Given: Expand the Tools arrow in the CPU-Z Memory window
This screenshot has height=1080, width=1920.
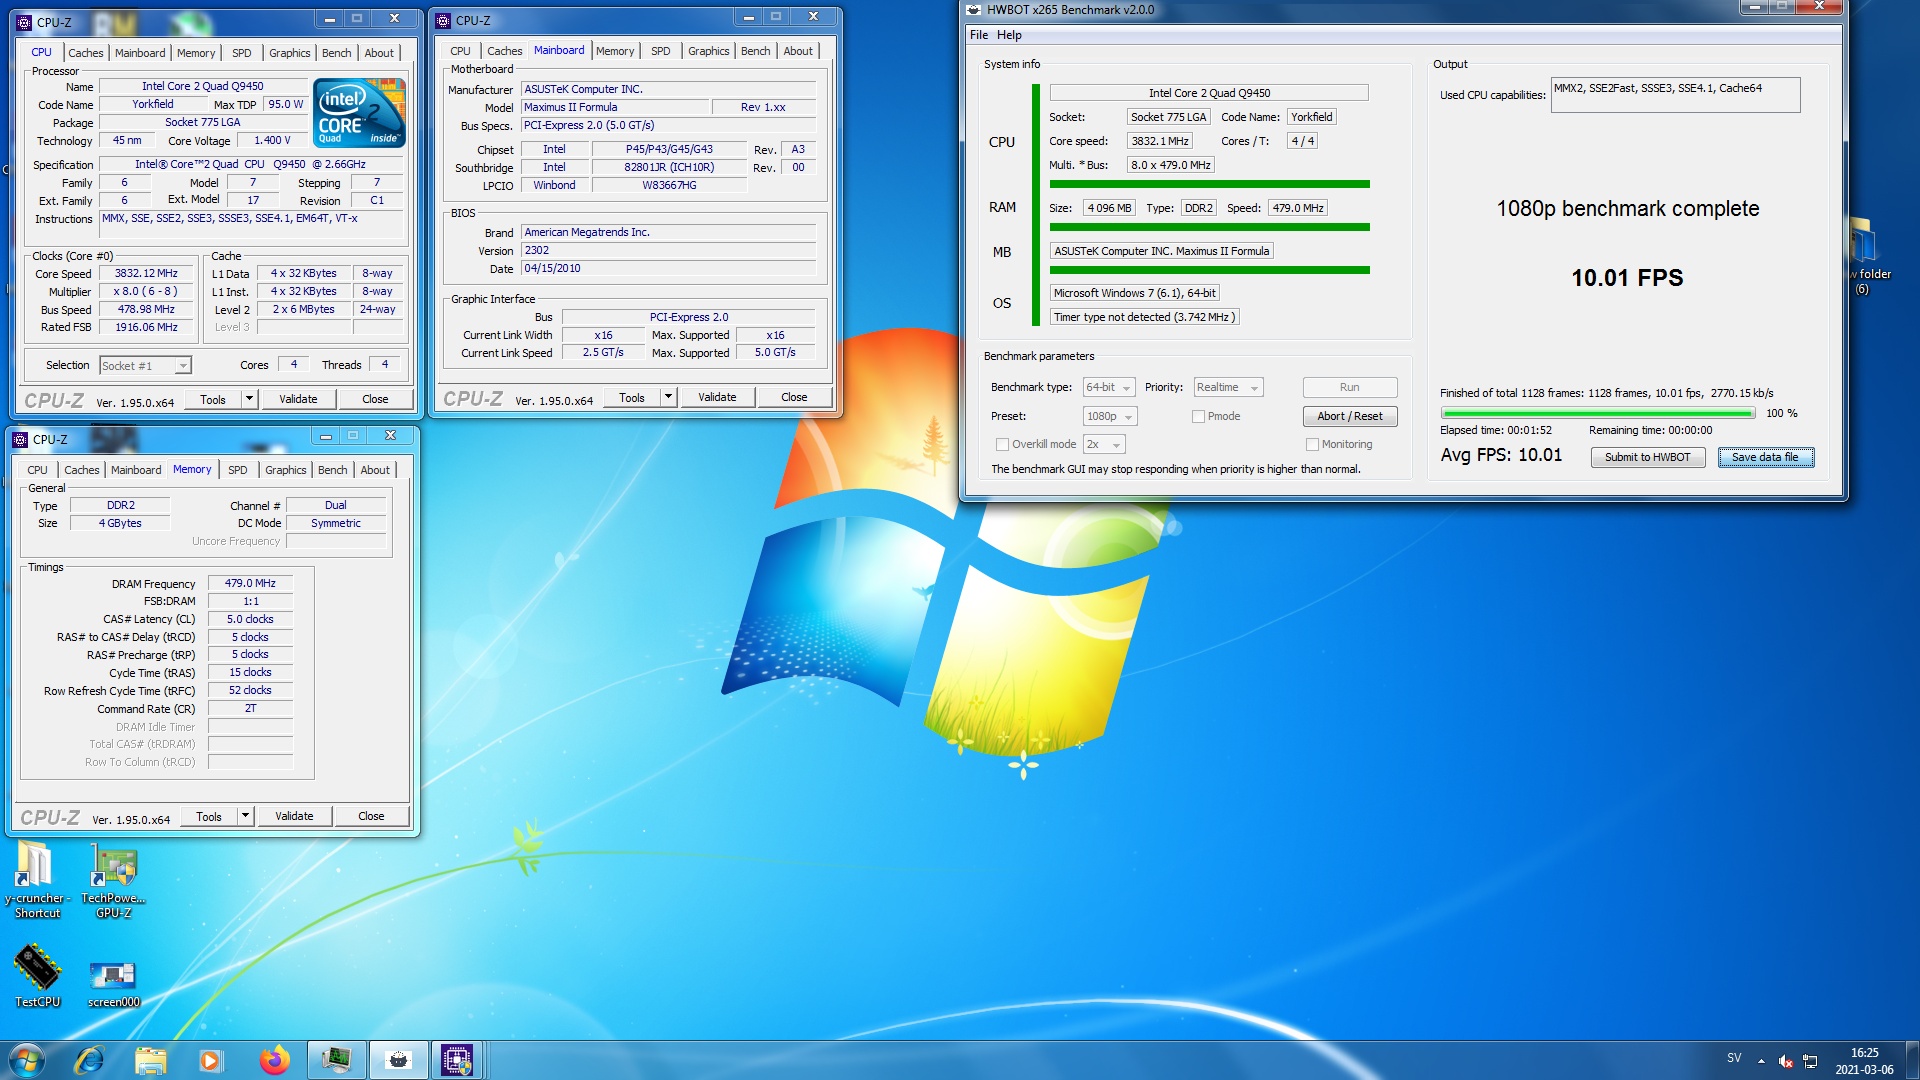Looking at the screenshot, I should [244, 816].
